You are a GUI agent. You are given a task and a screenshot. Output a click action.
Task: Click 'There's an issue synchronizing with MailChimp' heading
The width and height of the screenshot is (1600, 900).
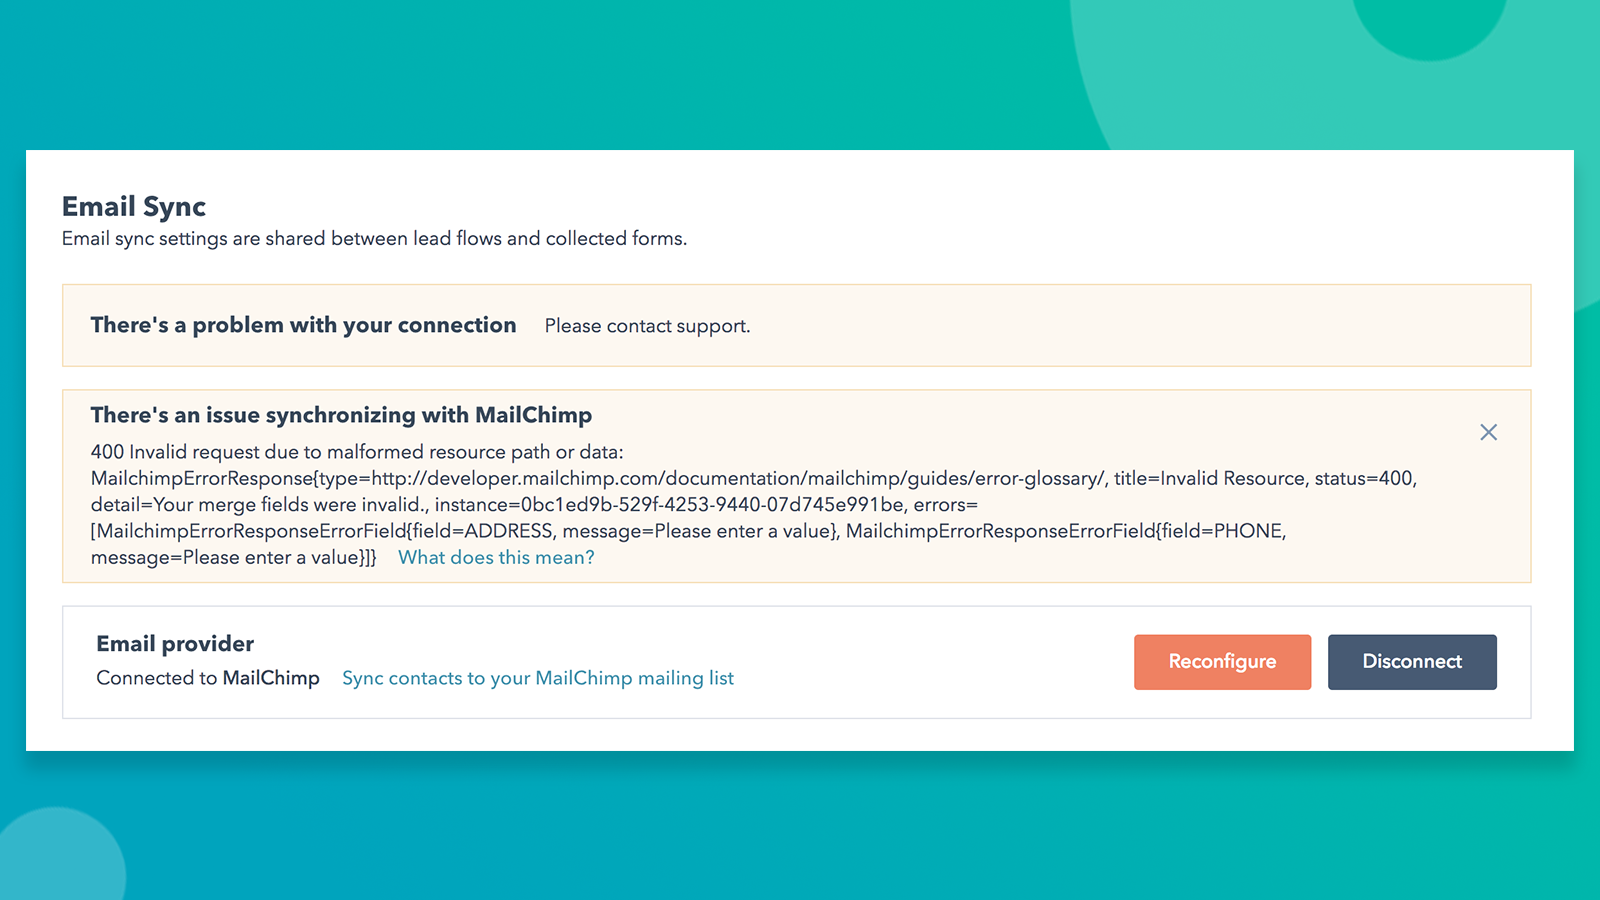(x=341, y=414)
